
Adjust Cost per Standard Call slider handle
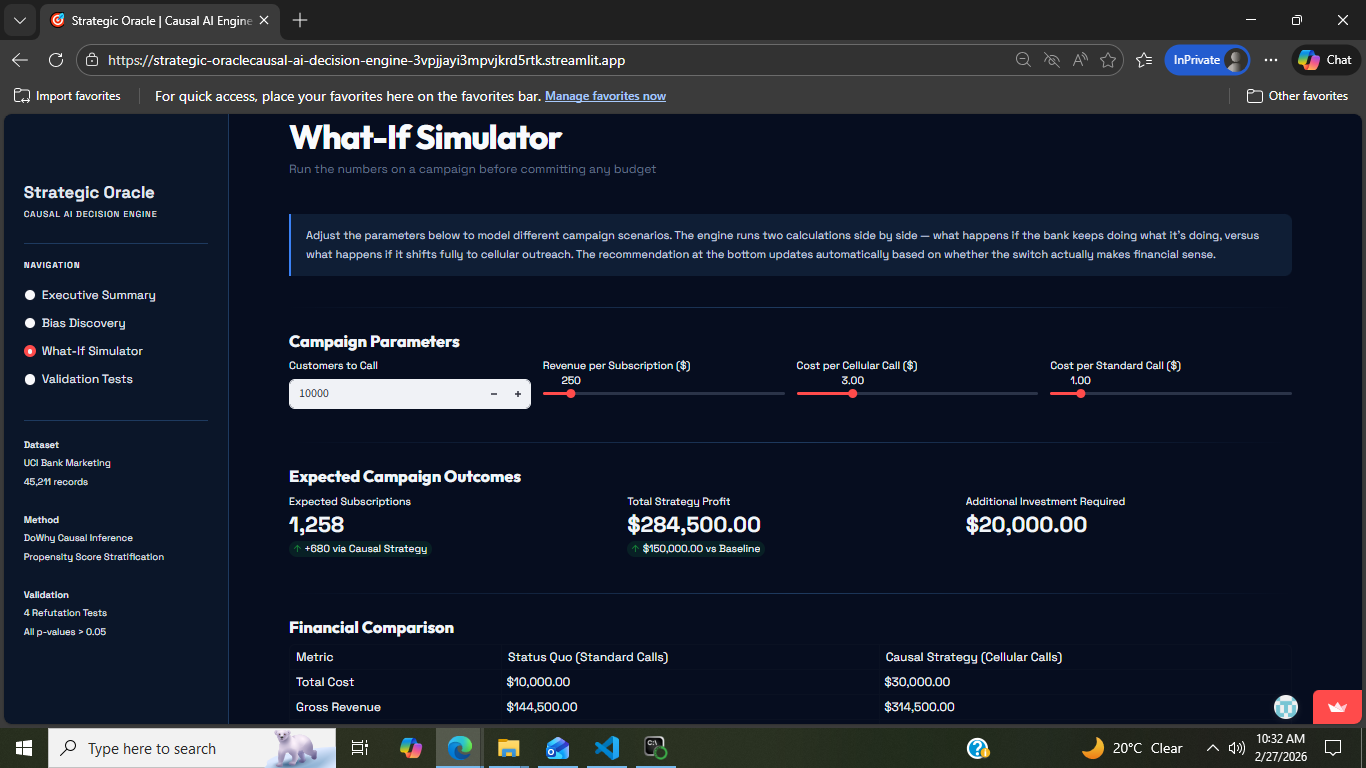pos(1080,394)
